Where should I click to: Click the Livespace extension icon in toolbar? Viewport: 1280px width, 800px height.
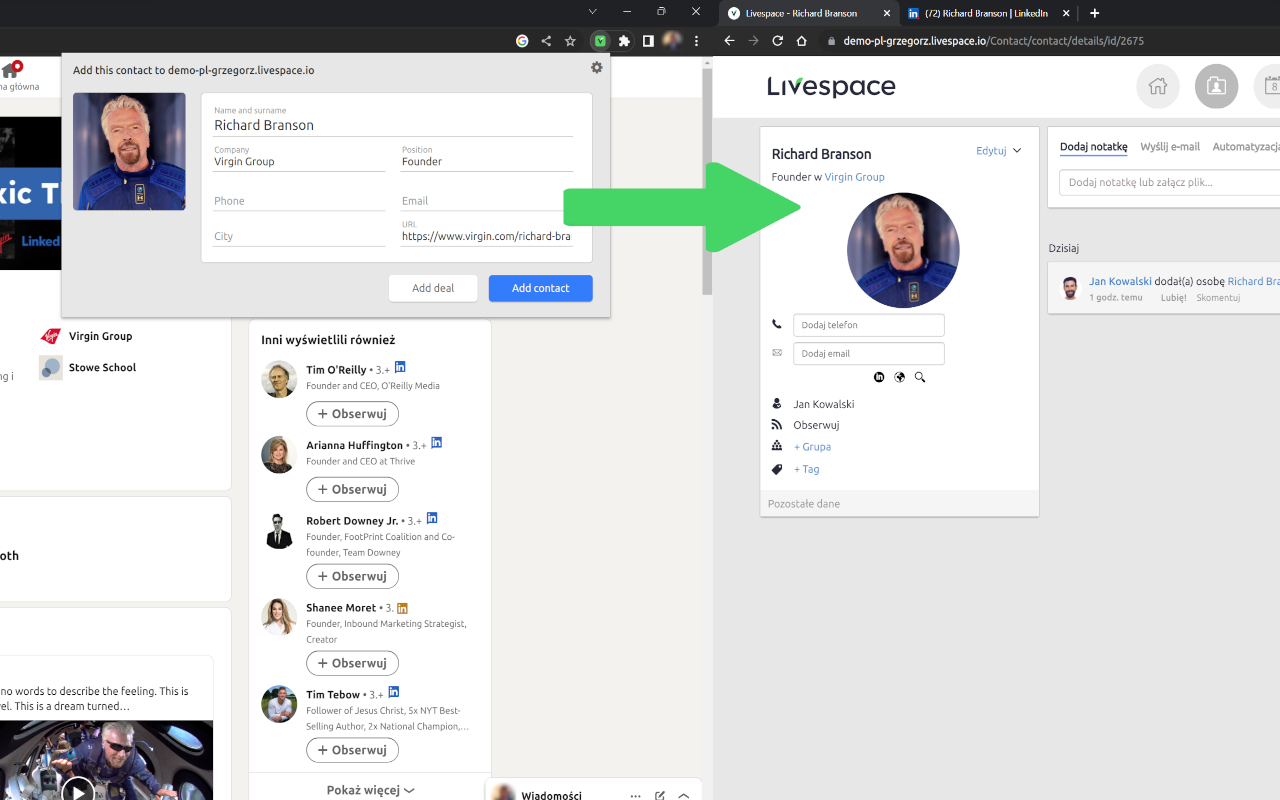[600, 41]
